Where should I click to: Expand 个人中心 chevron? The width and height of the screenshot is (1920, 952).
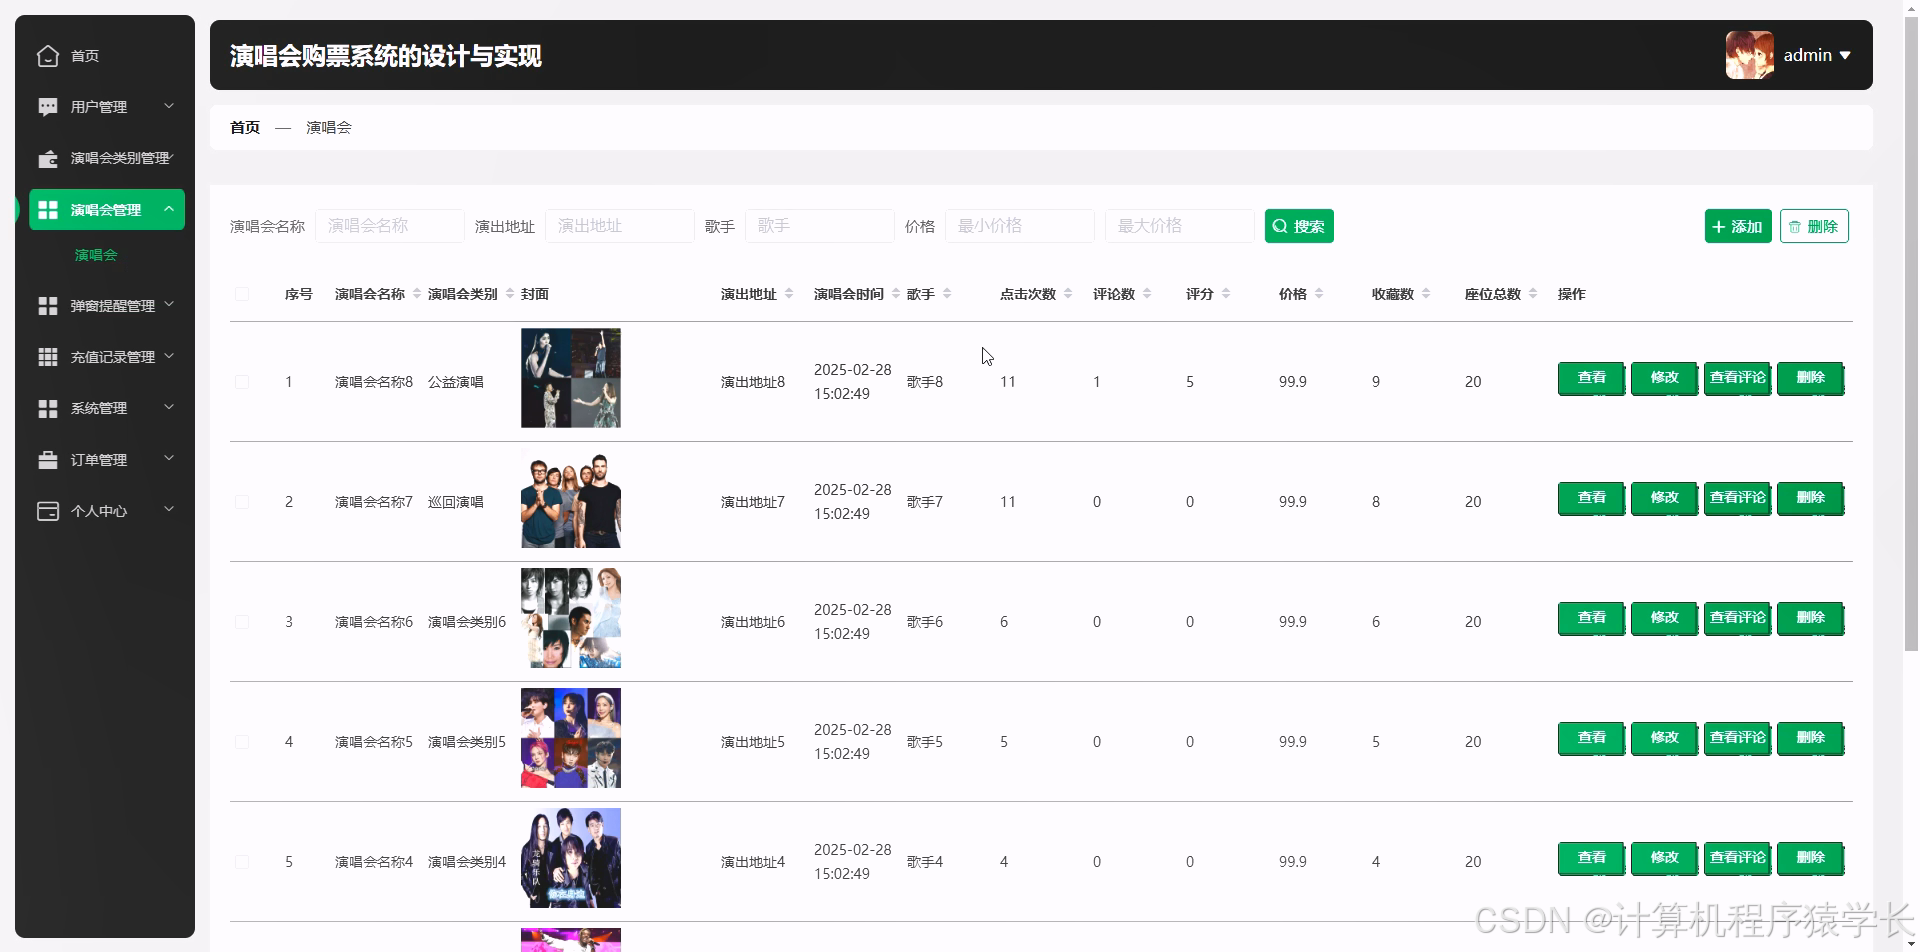point(169,509)
